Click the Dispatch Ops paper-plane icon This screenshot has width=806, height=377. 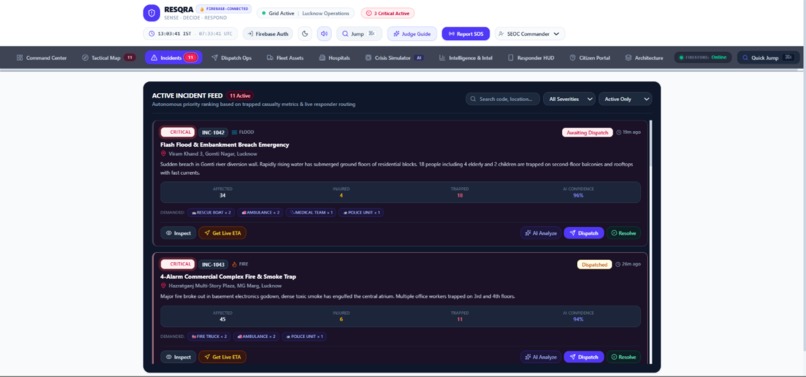click(215, 58)
